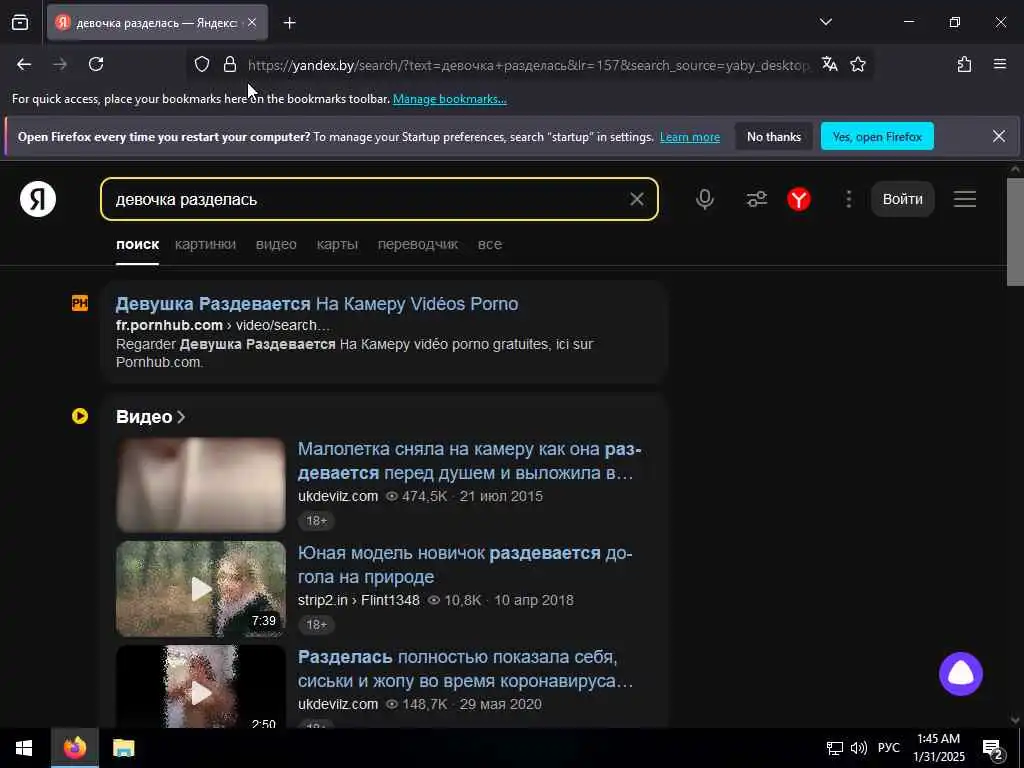Bookmark this page with the star
This screenshot has height=768, width=1024.
coord(857,64)
